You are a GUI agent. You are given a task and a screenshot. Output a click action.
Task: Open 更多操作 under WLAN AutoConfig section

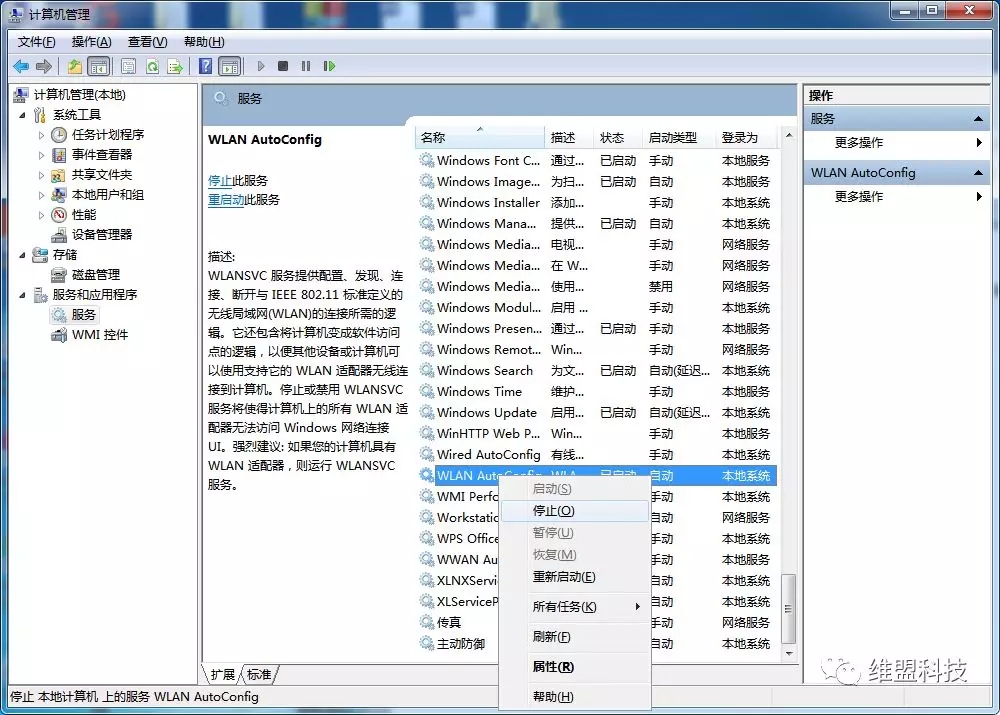coord(898,197)
